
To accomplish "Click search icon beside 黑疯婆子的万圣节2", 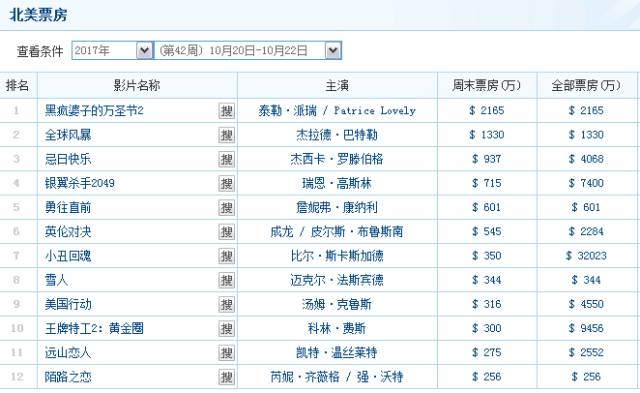I will pos(227,111).
